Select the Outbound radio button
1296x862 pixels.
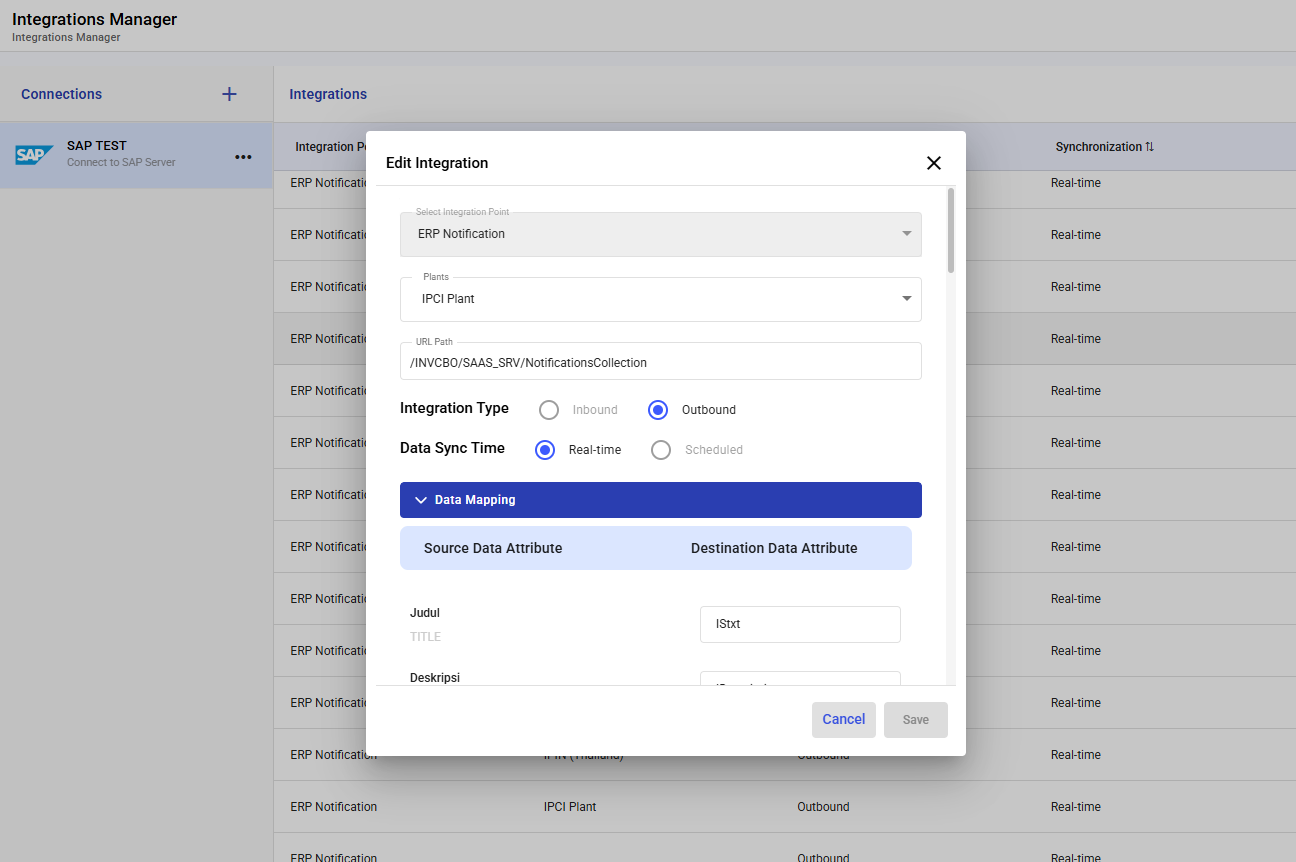658,410
